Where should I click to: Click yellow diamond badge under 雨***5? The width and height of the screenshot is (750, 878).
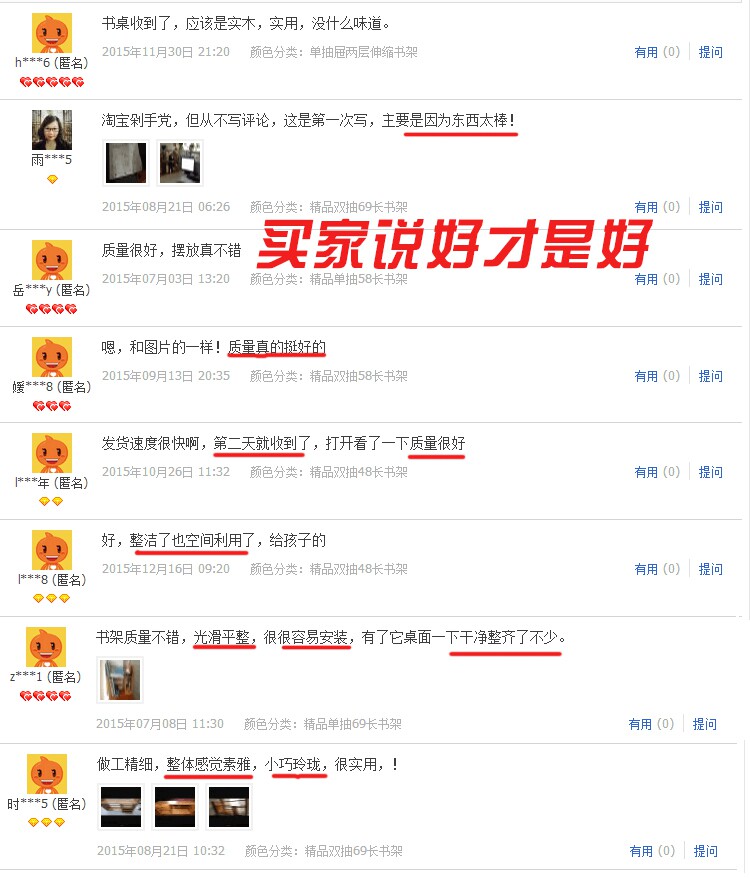(52, 179)
